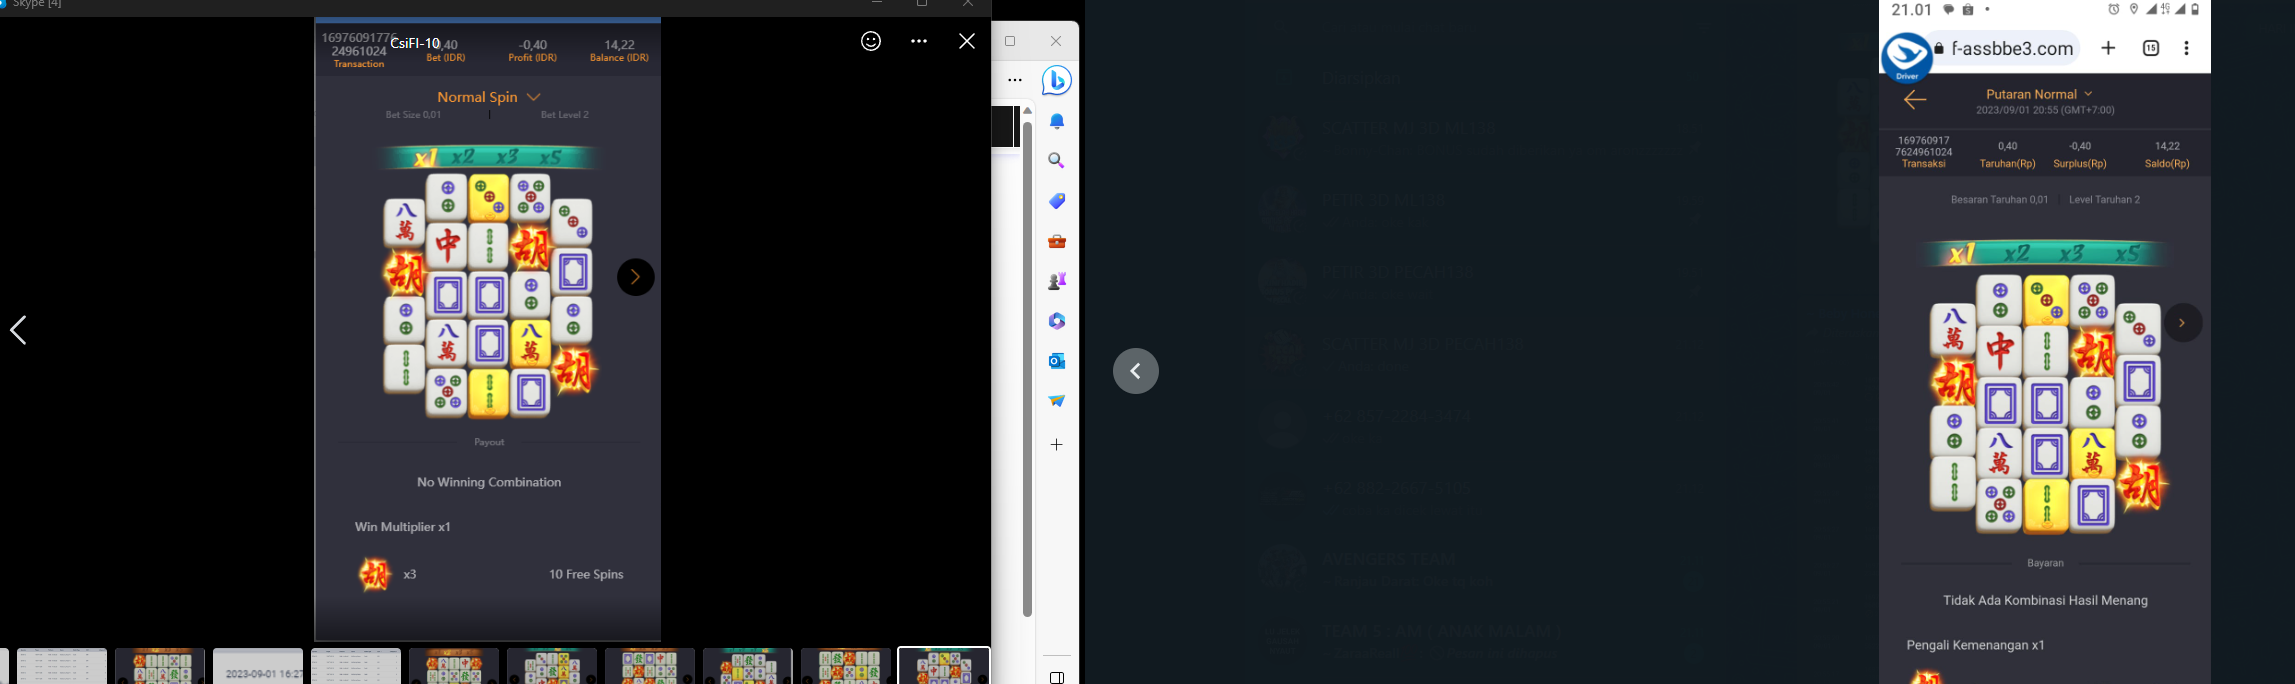Click flaming scatter symbol beside 'x3'
This screenshot has width=2295, height=684.
(x=375, y=574)
